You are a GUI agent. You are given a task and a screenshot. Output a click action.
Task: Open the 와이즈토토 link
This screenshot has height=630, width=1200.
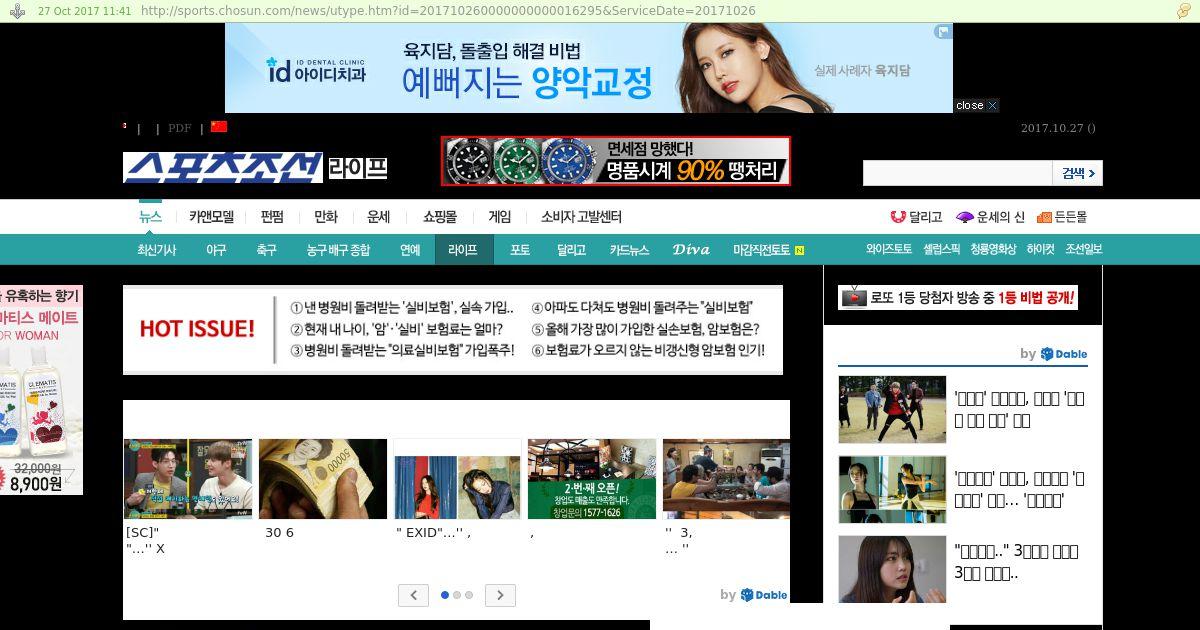(889, 249)
